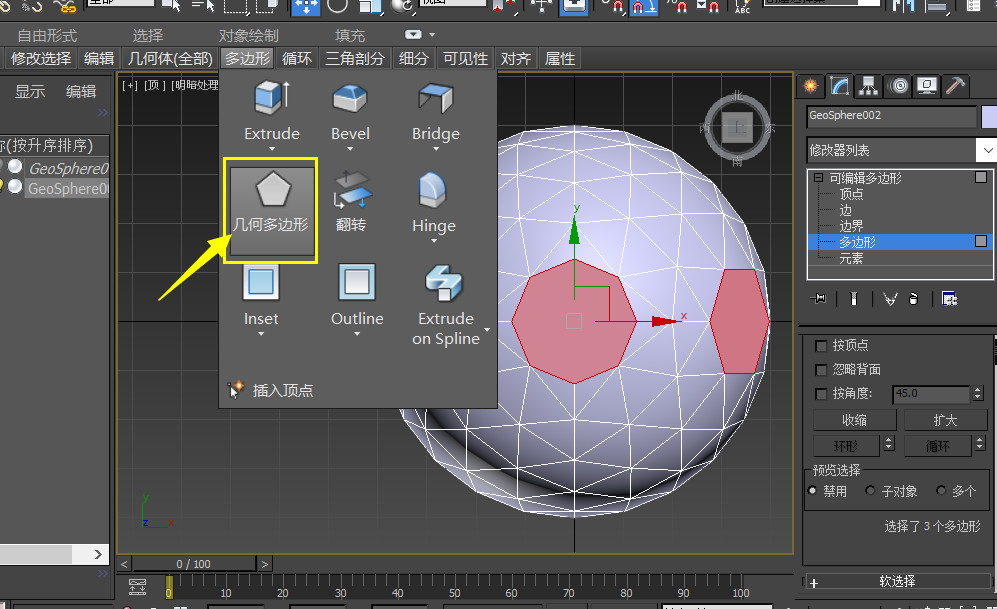
Task: Open the Utilities hammer panel tab
Action: [x=956, y=86]
